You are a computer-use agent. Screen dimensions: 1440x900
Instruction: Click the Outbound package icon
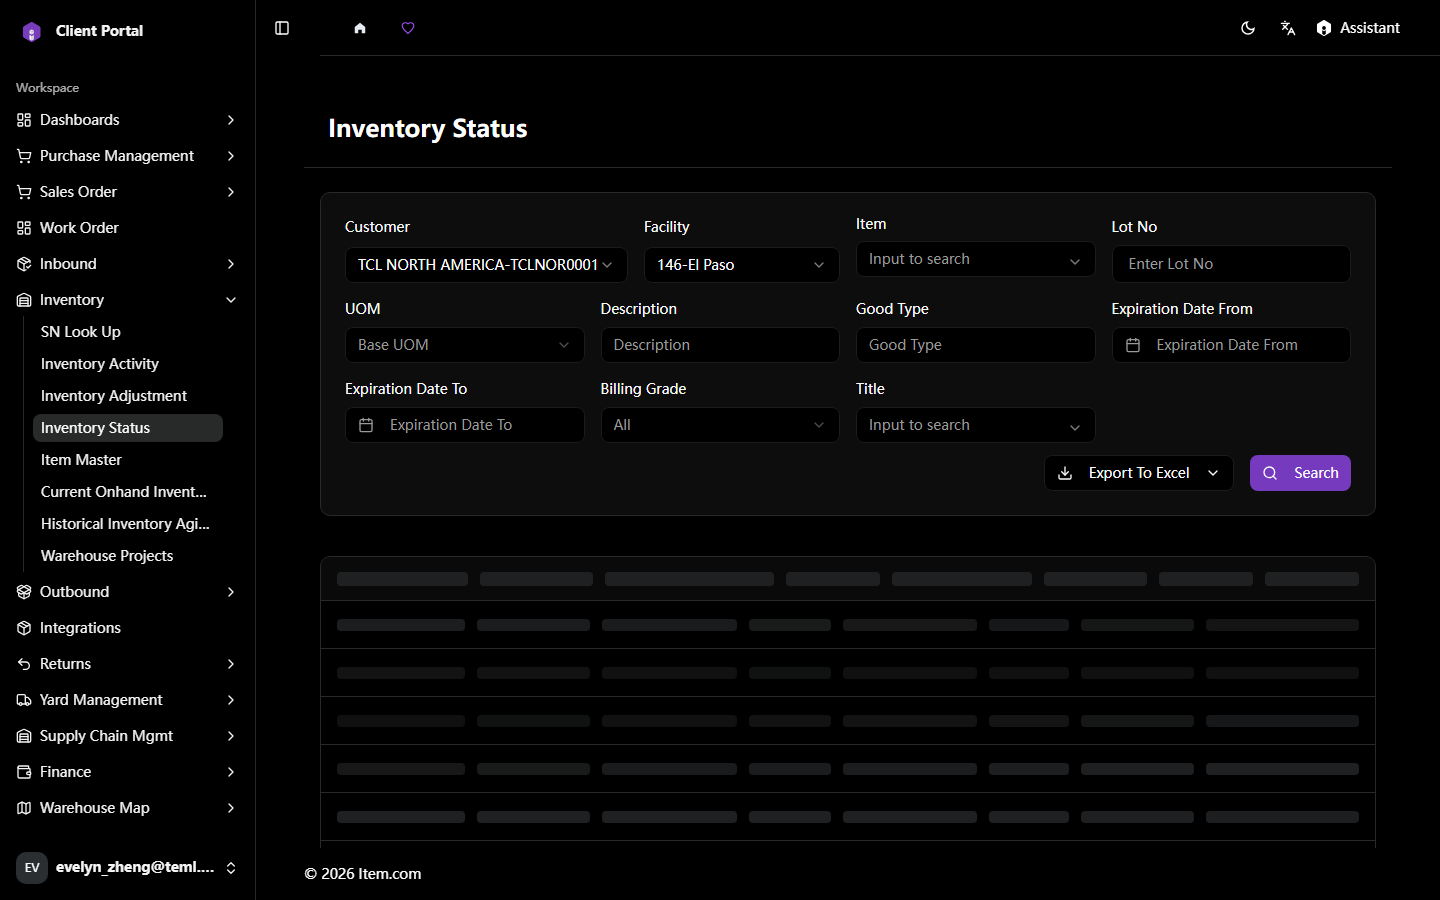[24, 592]
